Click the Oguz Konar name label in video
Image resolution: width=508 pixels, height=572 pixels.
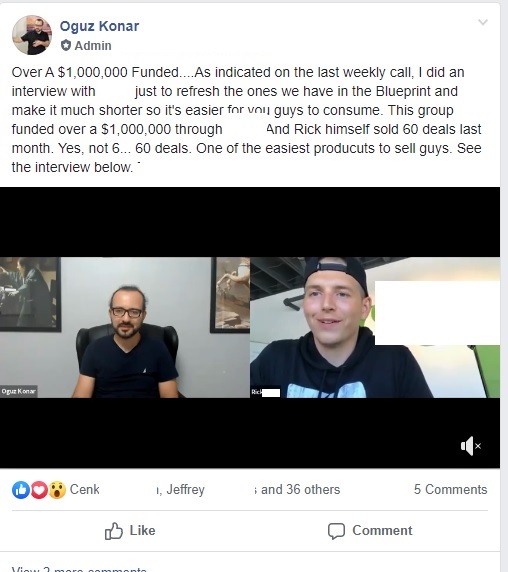tap(18, 391)
